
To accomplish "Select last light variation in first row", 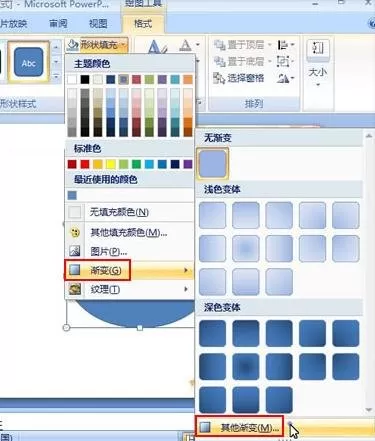I will [346, 215].
